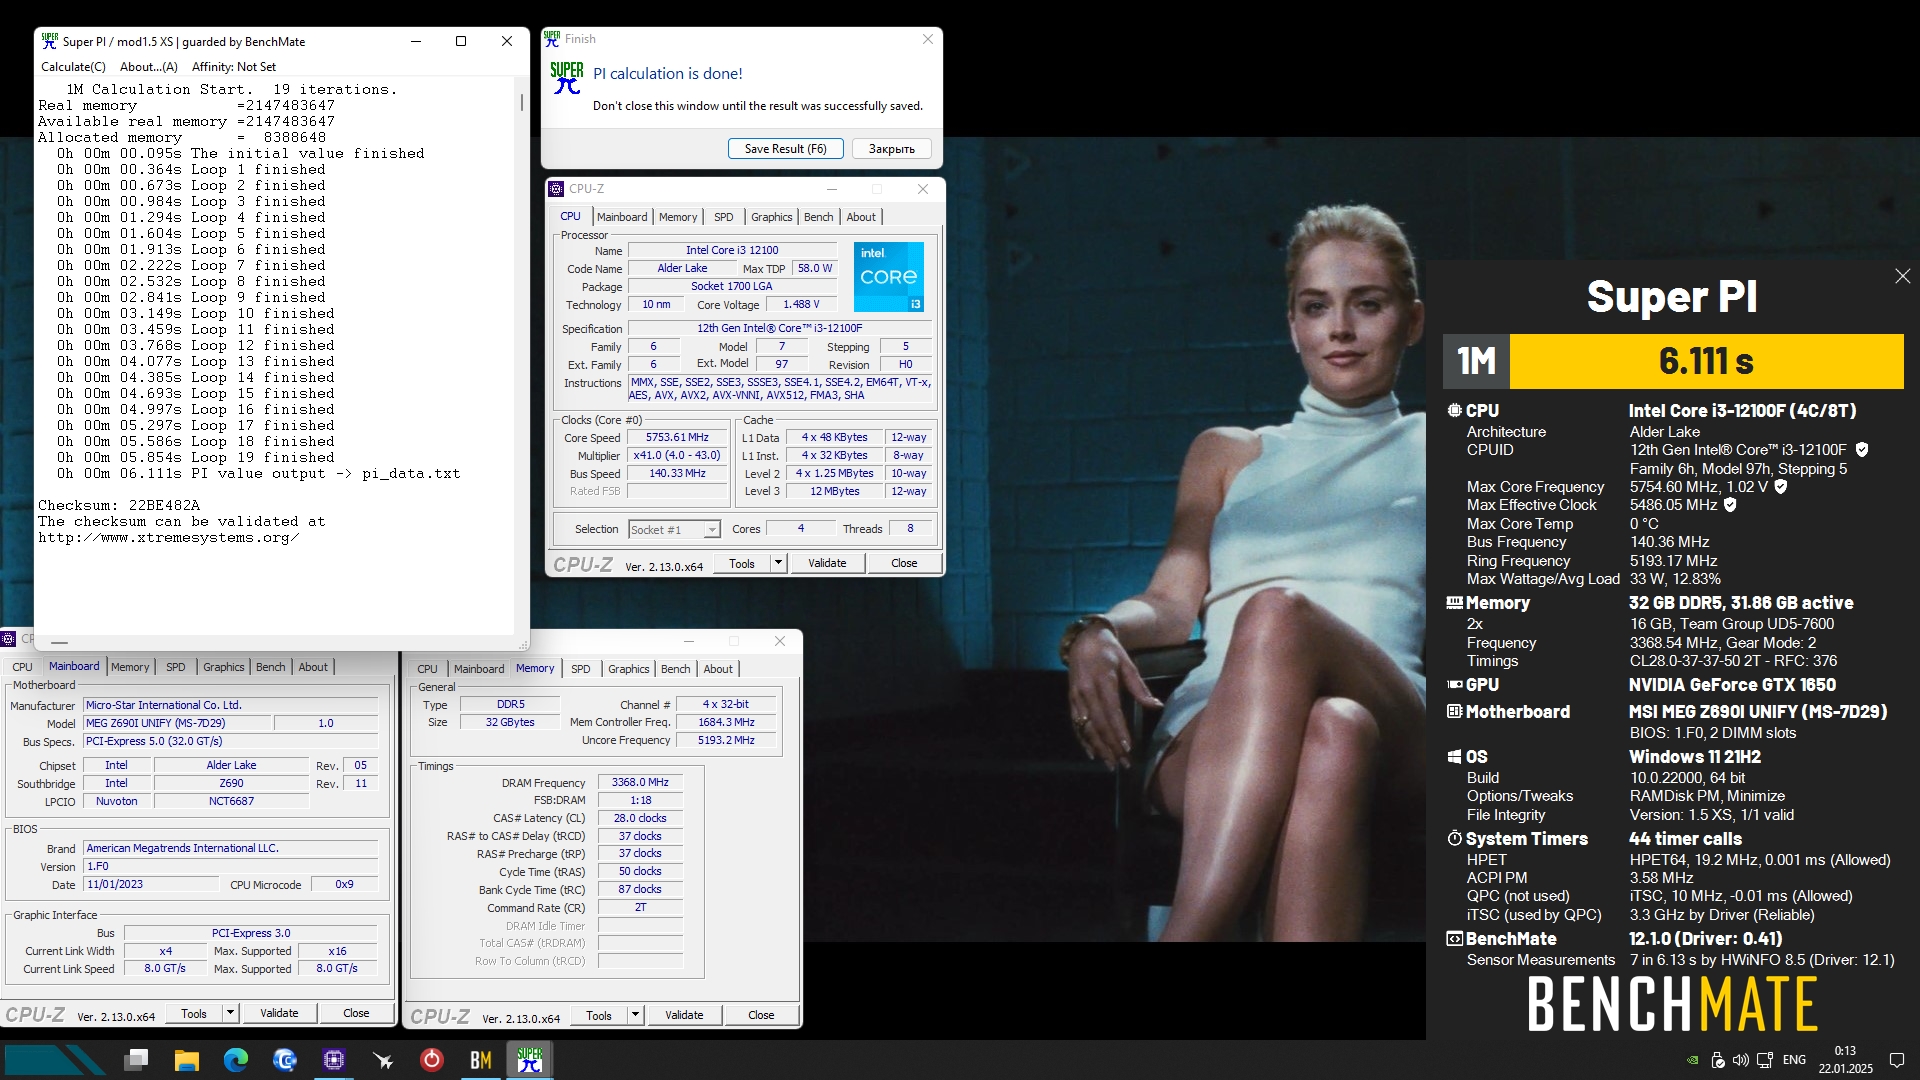The image size is (1920, 1080).
Task: Click the Memory module icon in BenchMate panel
Action: pos(1454,603)
